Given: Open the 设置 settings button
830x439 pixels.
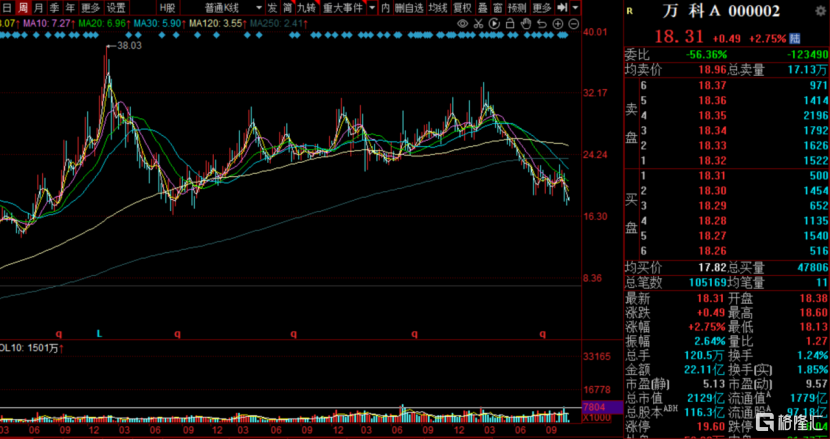Looking at the screenshot, I should pos(116,7).
